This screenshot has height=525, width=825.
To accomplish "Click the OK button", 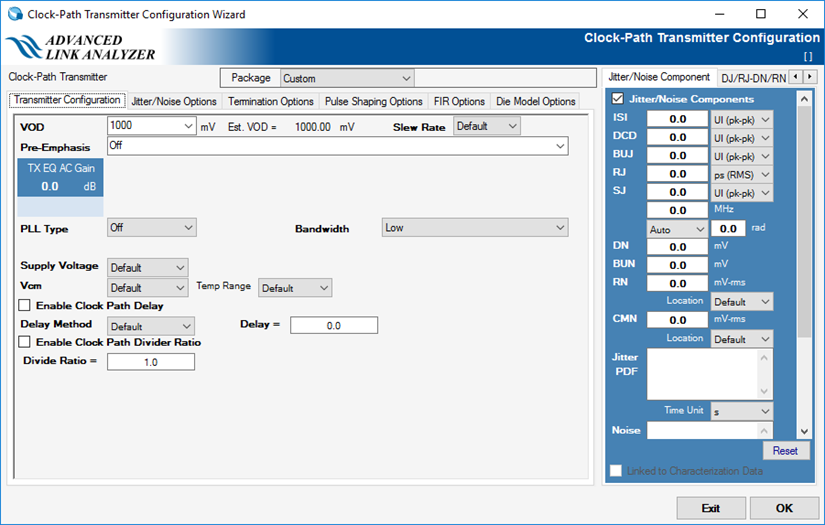I will 783,508.
